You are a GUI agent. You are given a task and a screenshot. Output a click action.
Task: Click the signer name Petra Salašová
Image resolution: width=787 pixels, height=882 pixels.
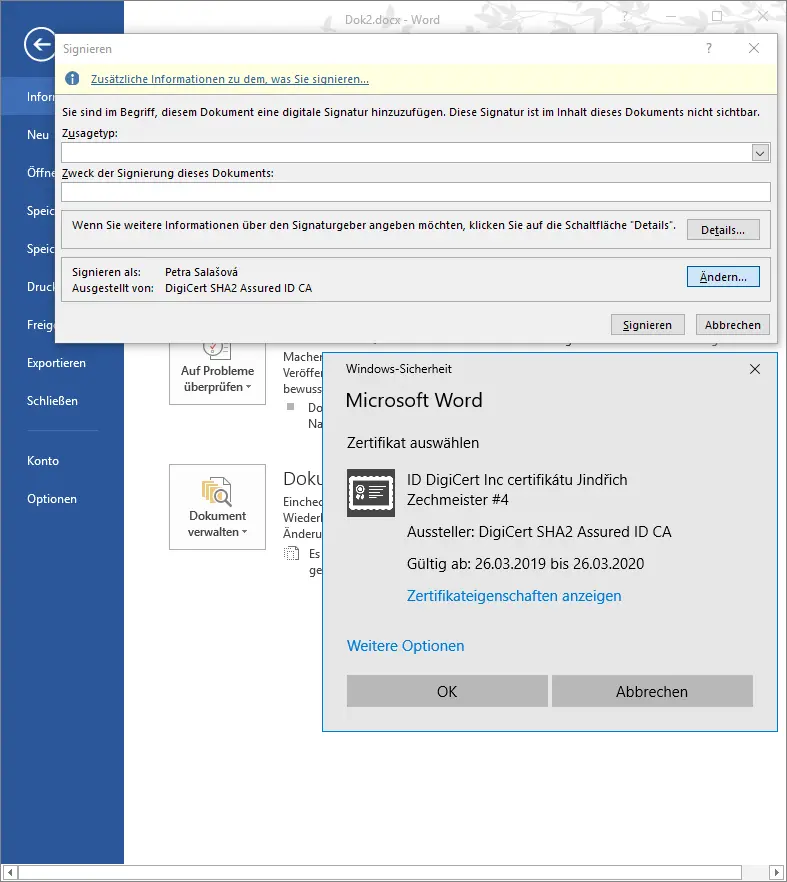click(x=201, y=272)
